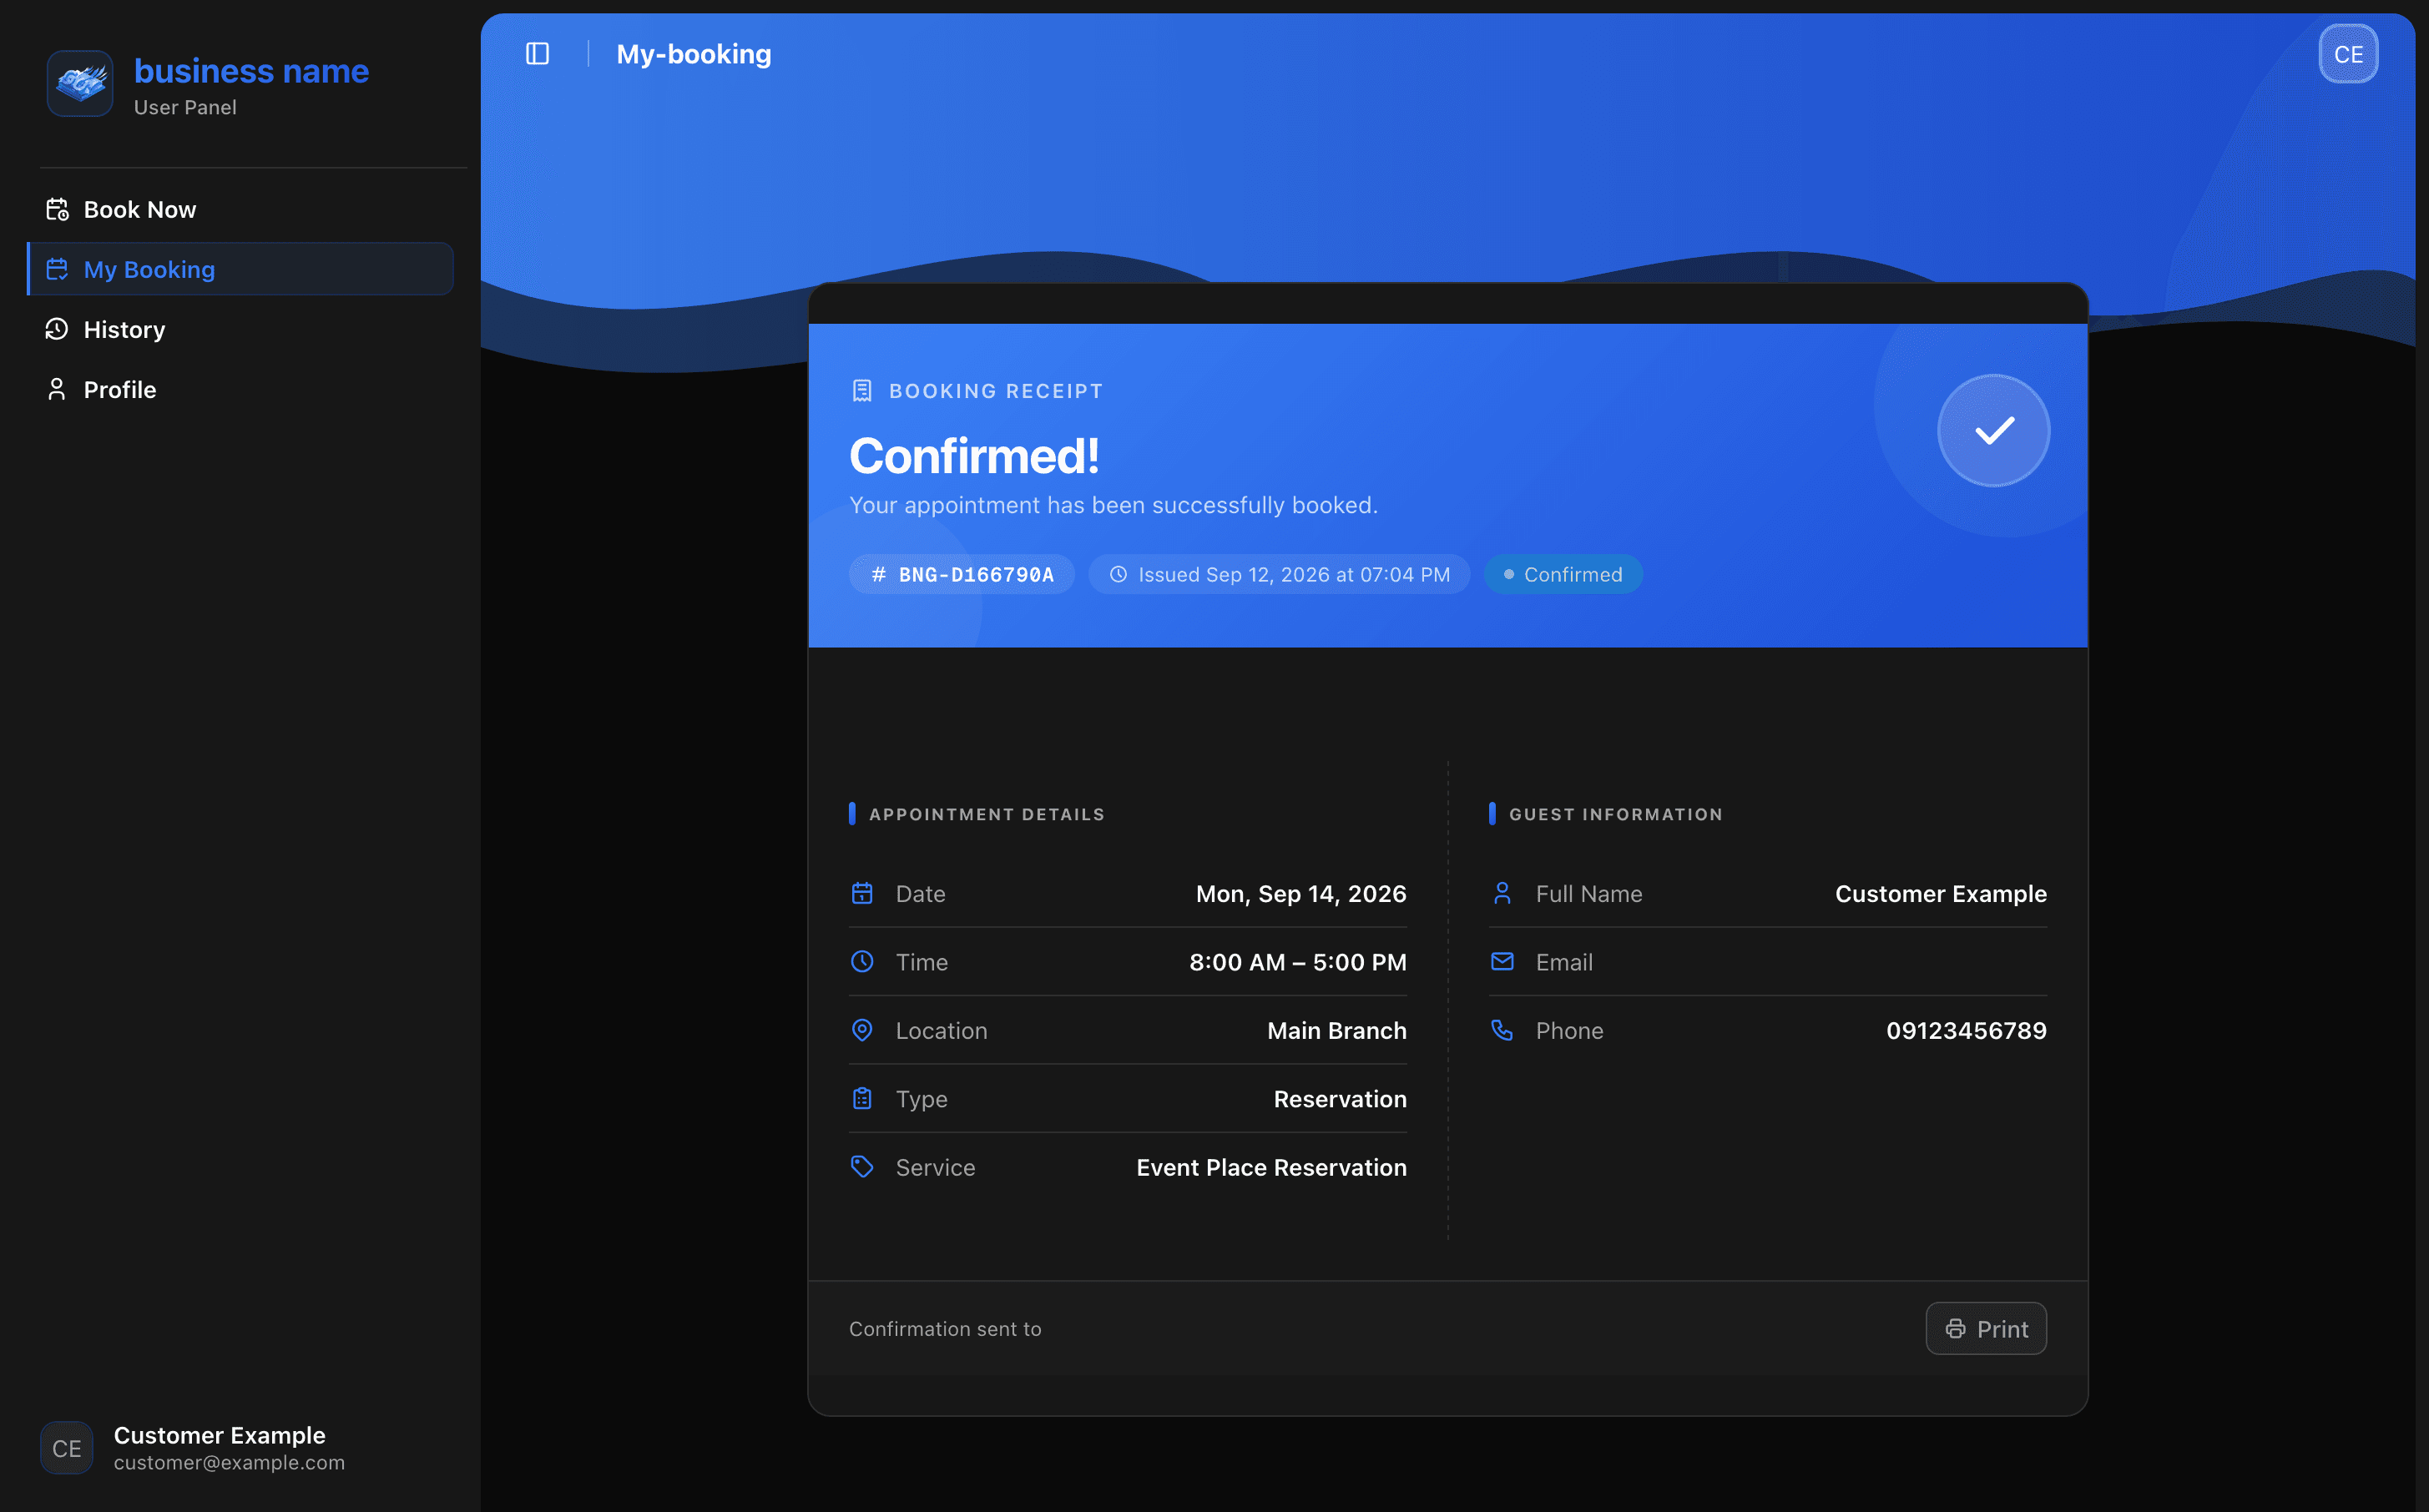Click the tag icon beside Service
The height and width of the screenshot is (1512, 2429).
point(862,1167)
